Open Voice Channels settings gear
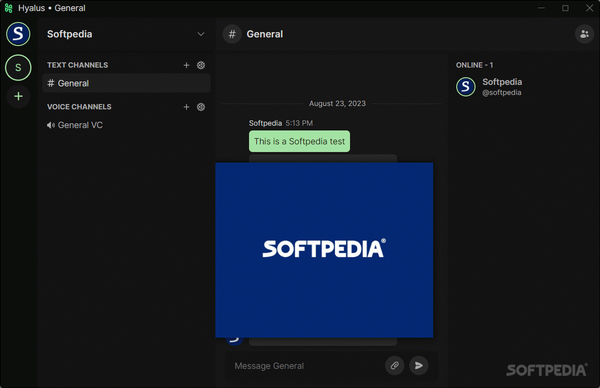Image resolution: width=600 pixels, height=388 pixels. pyautogui.click(x=201, y=107)
